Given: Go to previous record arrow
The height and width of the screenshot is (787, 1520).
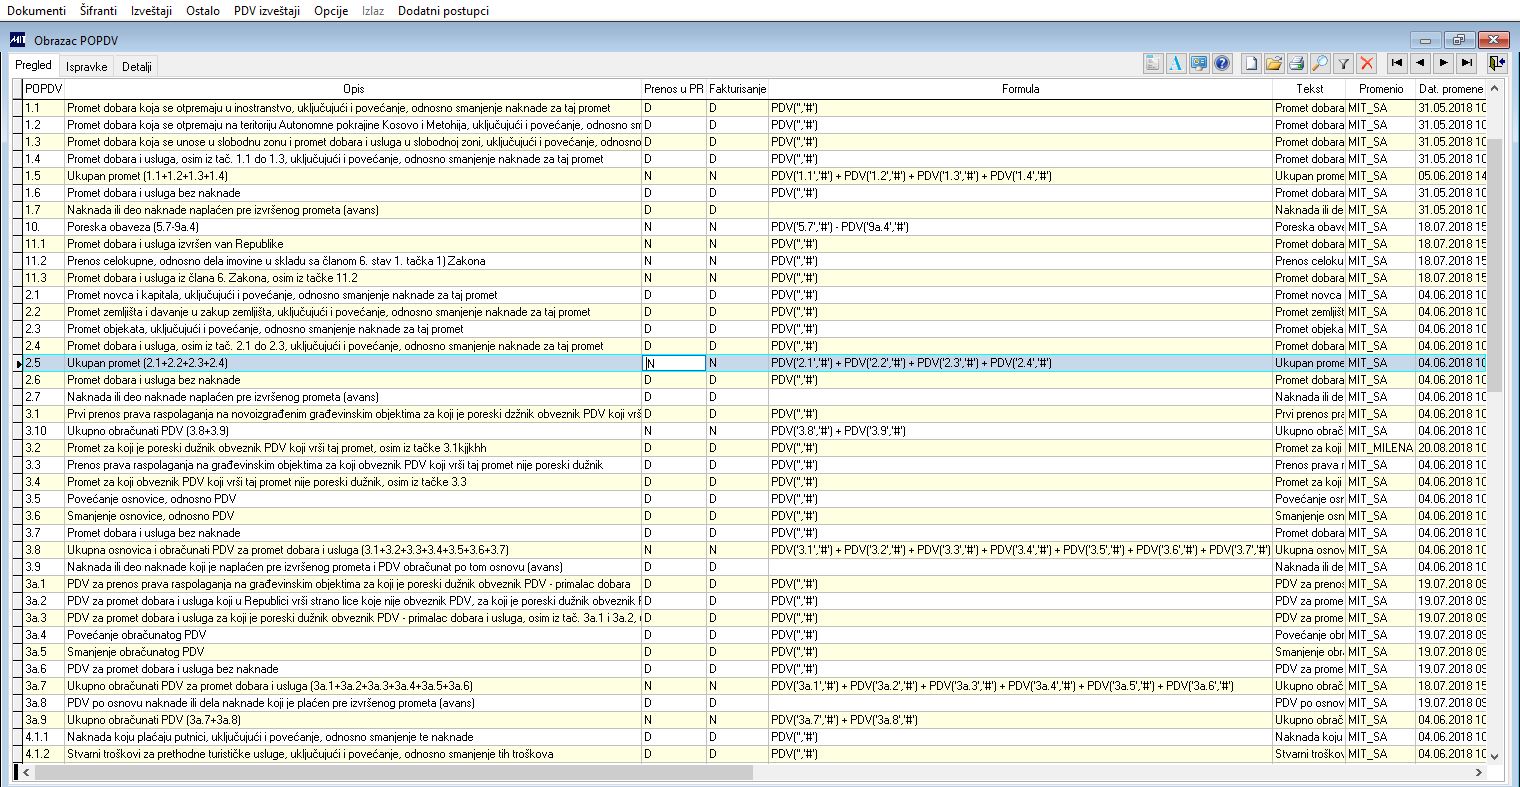Looking at the screenshot, I should click(x=1420, y=63).
